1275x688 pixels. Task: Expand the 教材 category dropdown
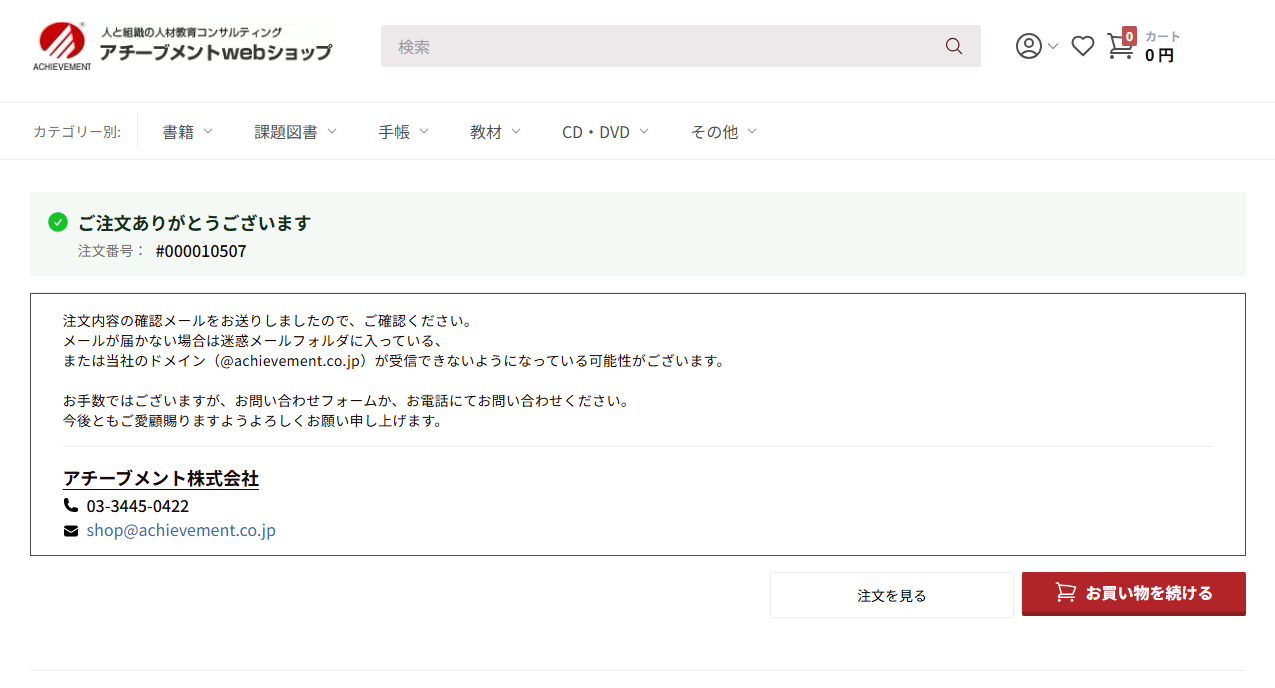(496, 131)
